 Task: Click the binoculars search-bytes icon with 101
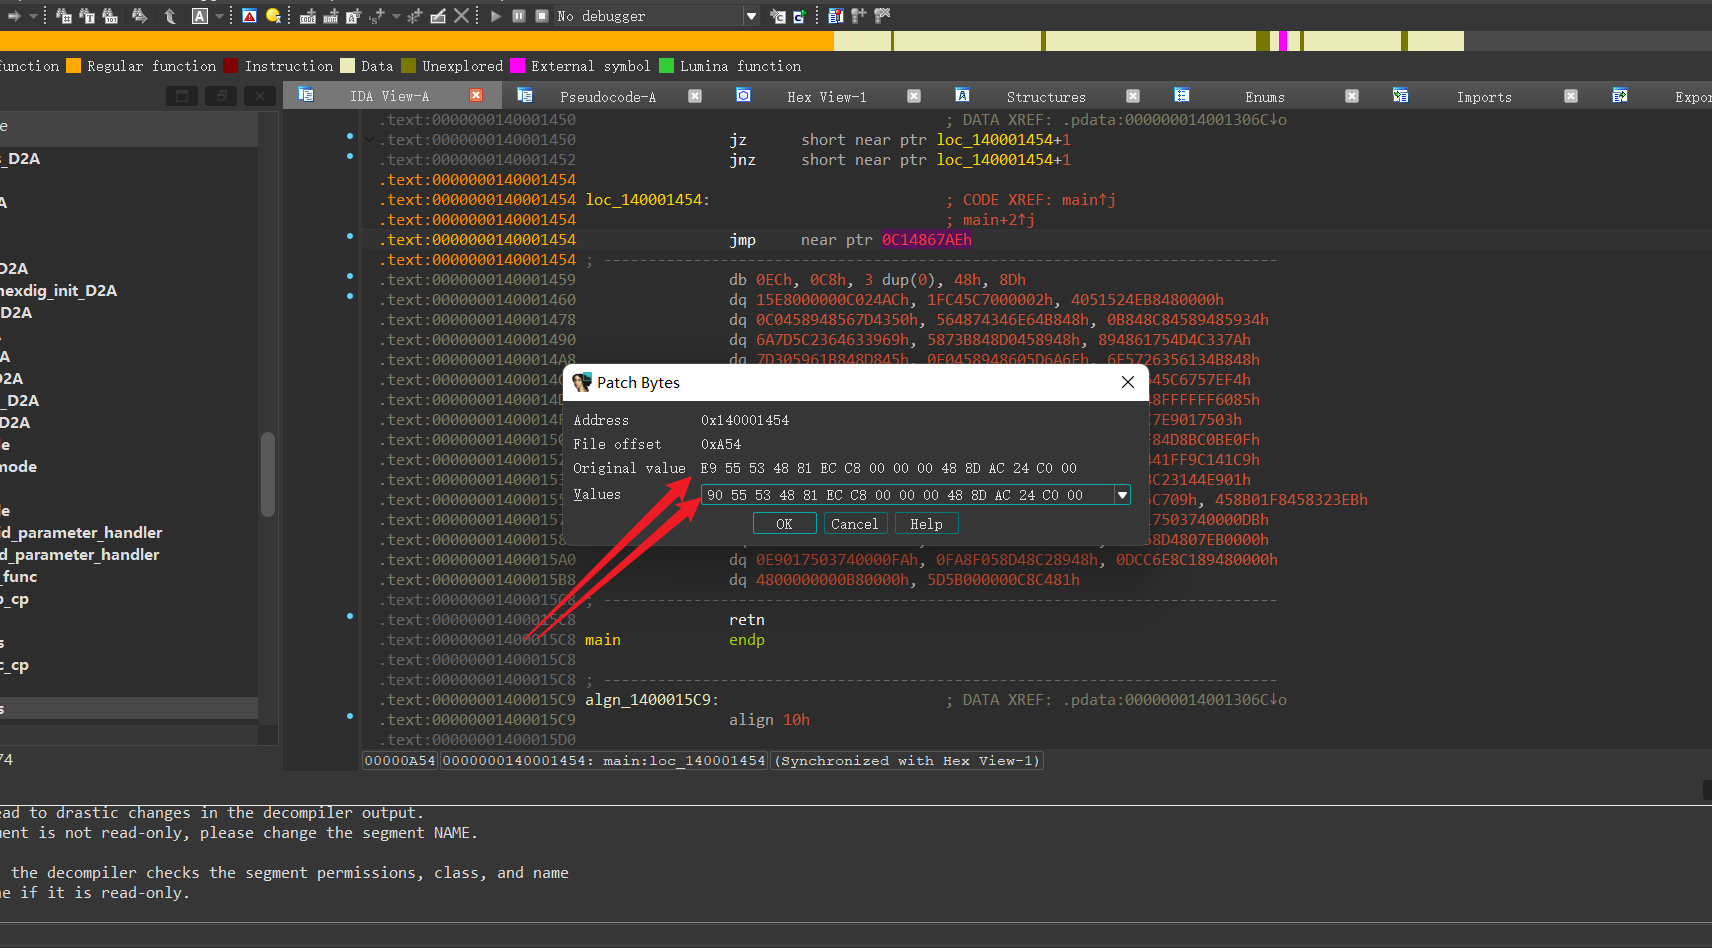(110, 16)
